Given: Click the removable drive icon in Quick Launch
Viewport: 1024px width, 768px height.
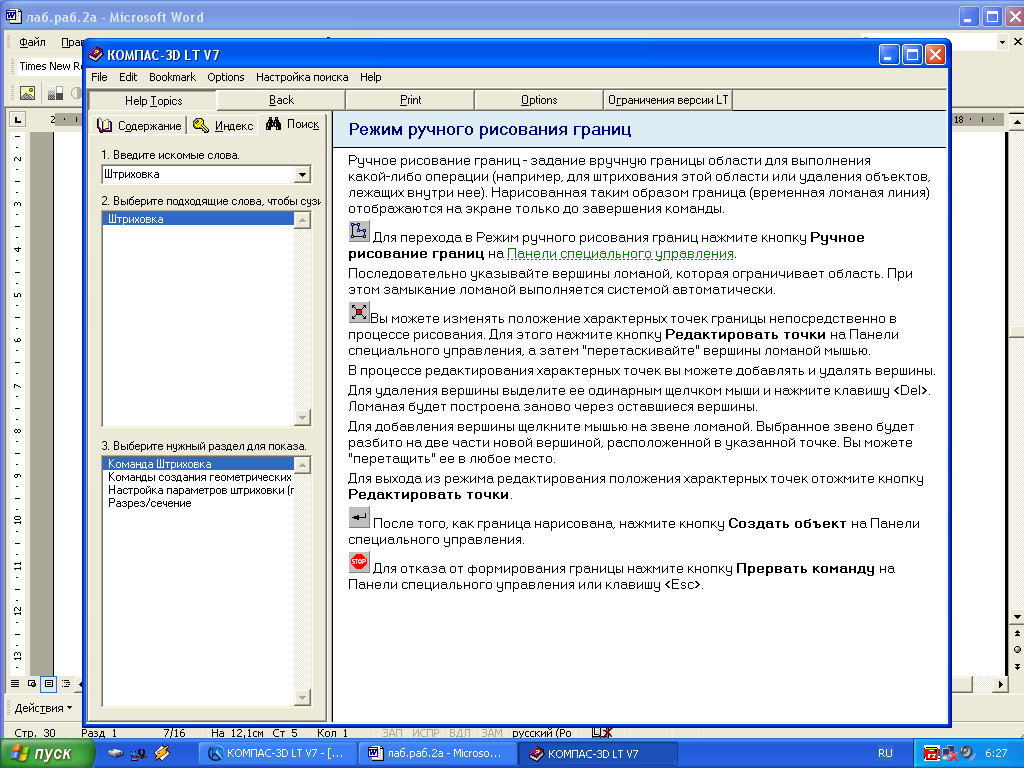Looking at the screenshot, I should click(116, 754).
